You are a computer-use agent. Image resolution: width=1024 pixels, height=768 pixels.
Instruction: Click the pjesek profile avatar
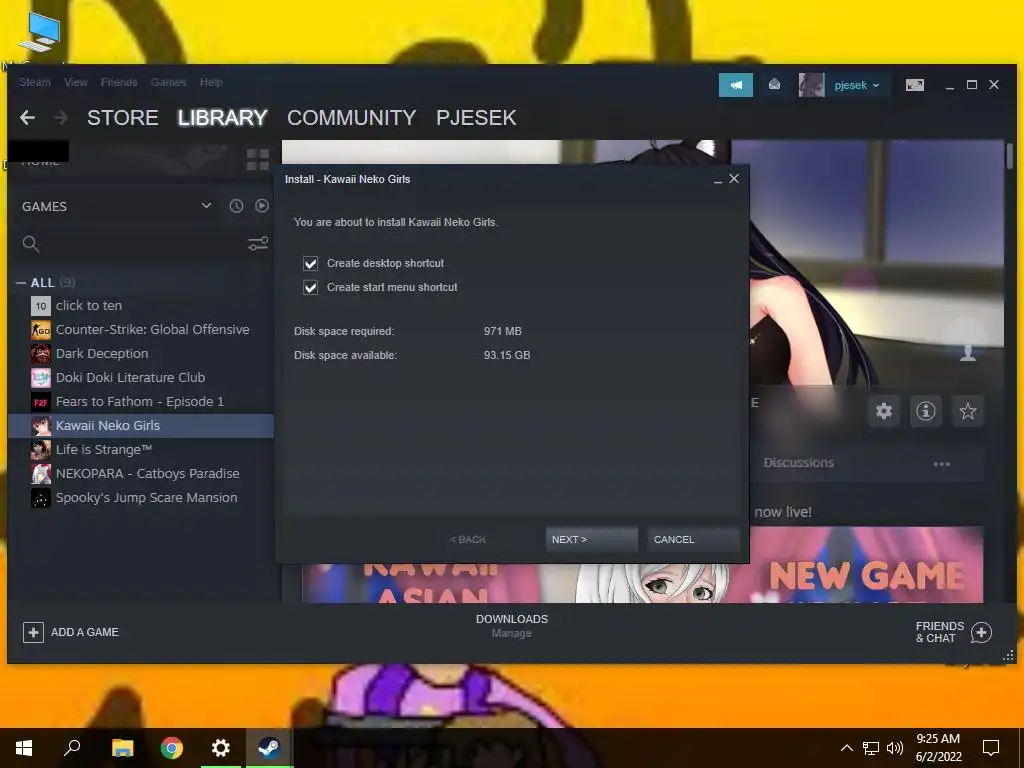point(811,85)
